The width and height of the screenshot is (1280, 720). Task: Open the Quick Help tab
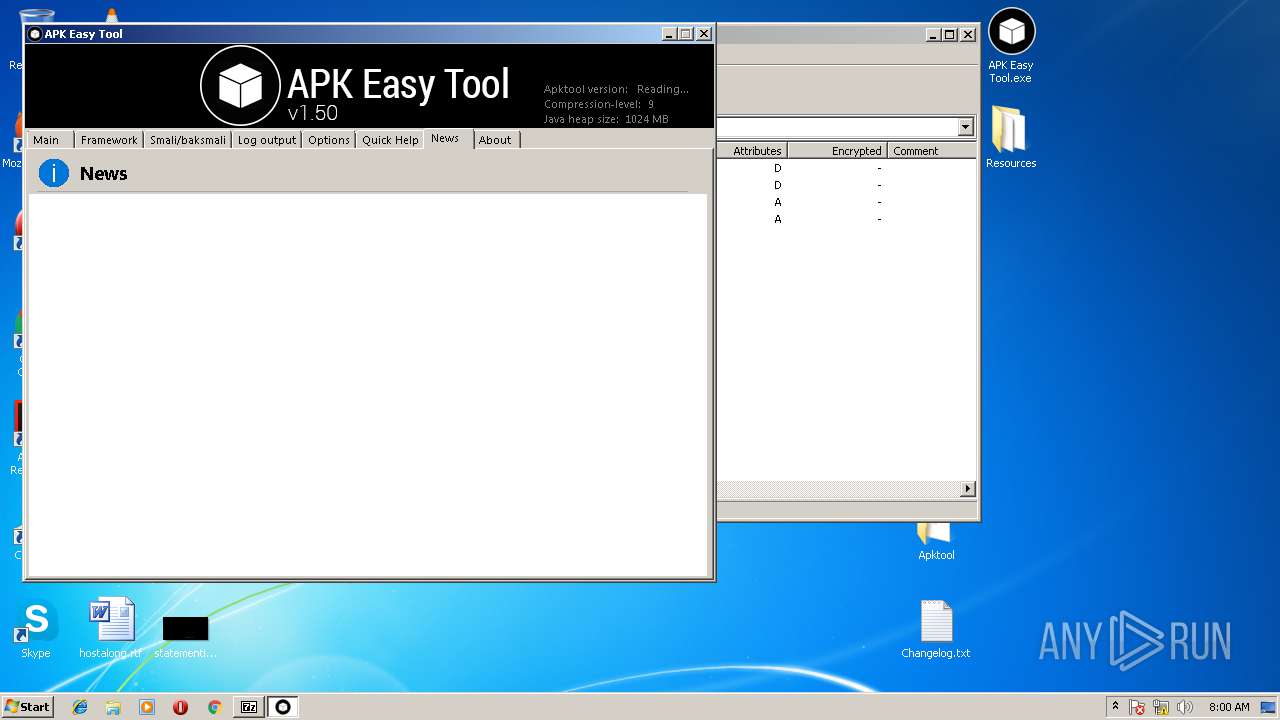click(x=390, y=140)
